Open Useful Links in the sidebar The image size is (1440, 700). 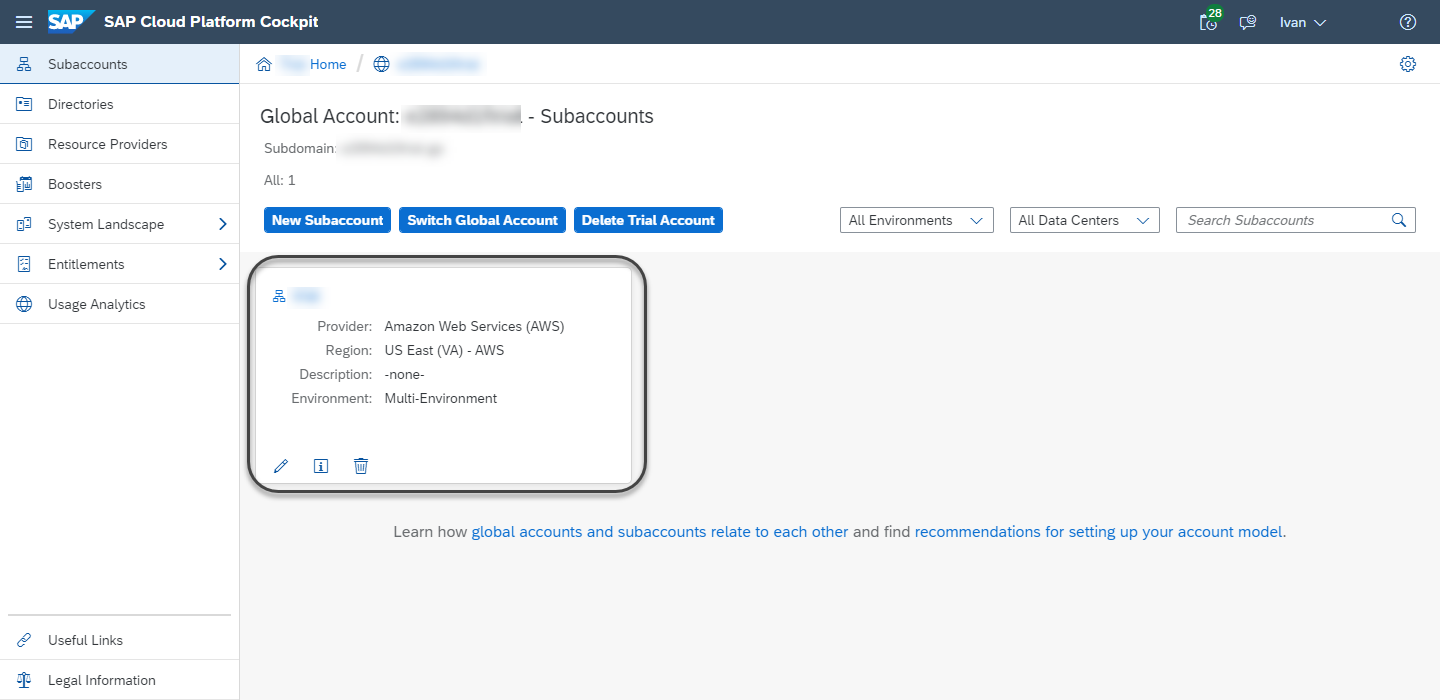coord(120,640)
